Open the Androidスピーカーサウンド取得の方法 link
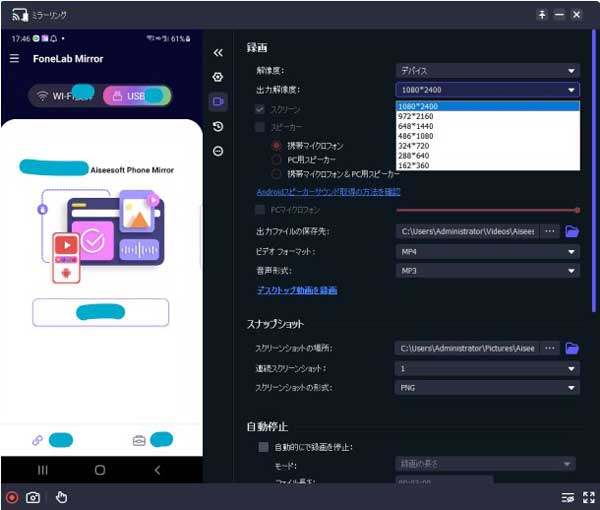The width and height of the screenshot is (600, 510). tap(328, 191)
